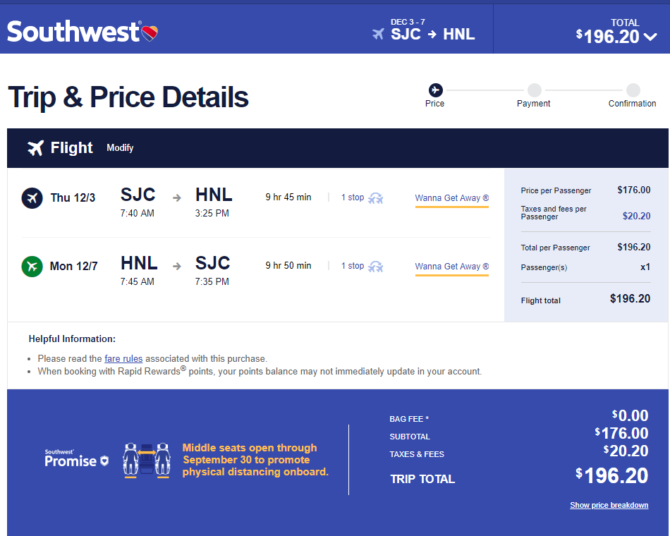Click the Modify link next to Flight
This screenshot has height=536, width=670.
[120, 148]
